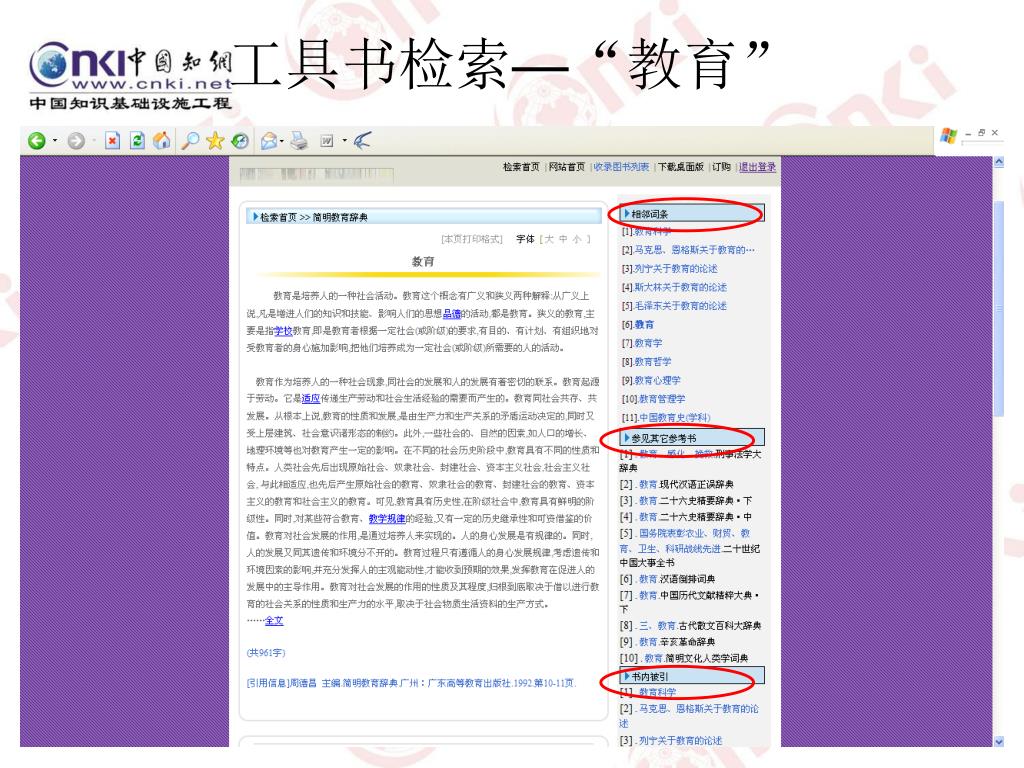
Task: Open adjacent entry 毛泽东关于教育的论述
Action: coord(680,306)
